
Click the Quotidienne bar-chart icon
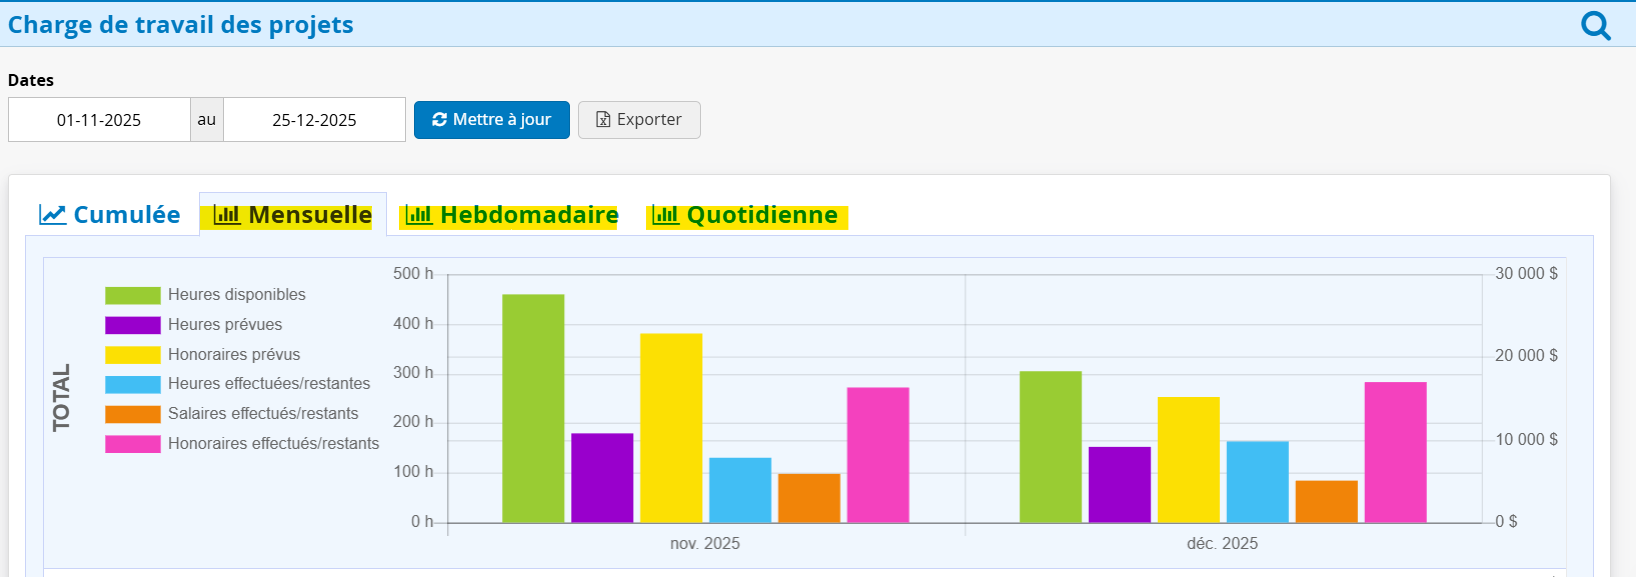click(x=665, y=215)
